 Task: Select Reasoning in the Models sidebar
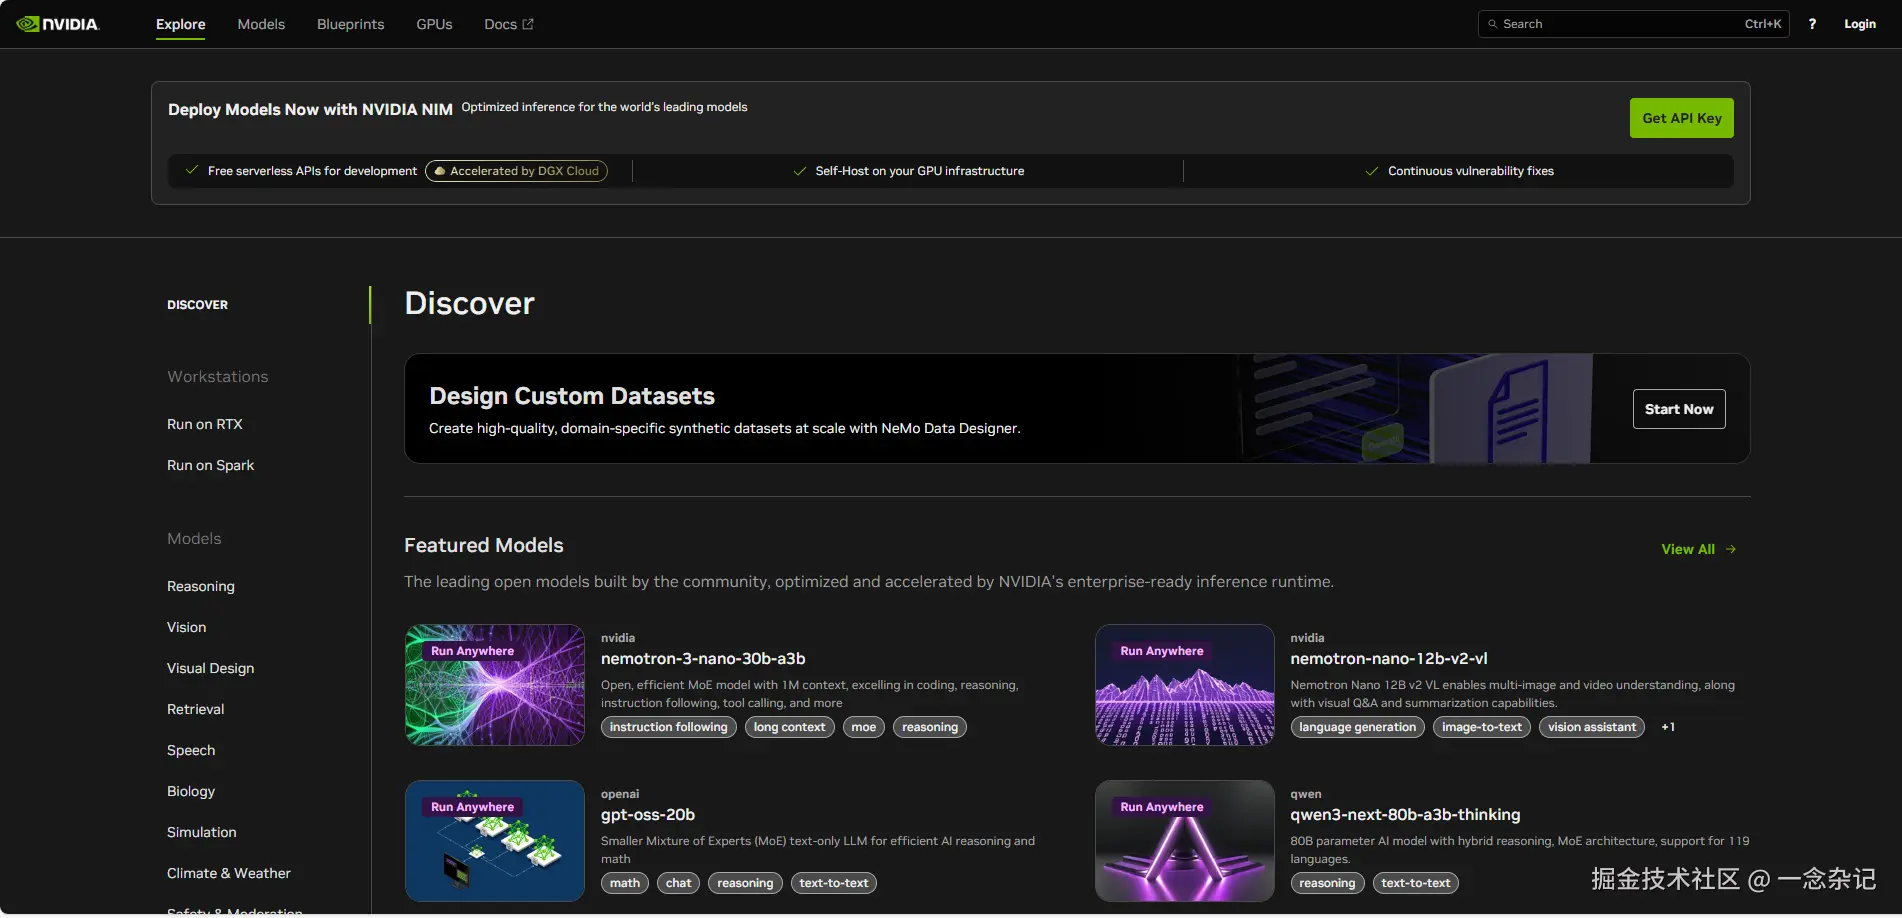[201, 586]
